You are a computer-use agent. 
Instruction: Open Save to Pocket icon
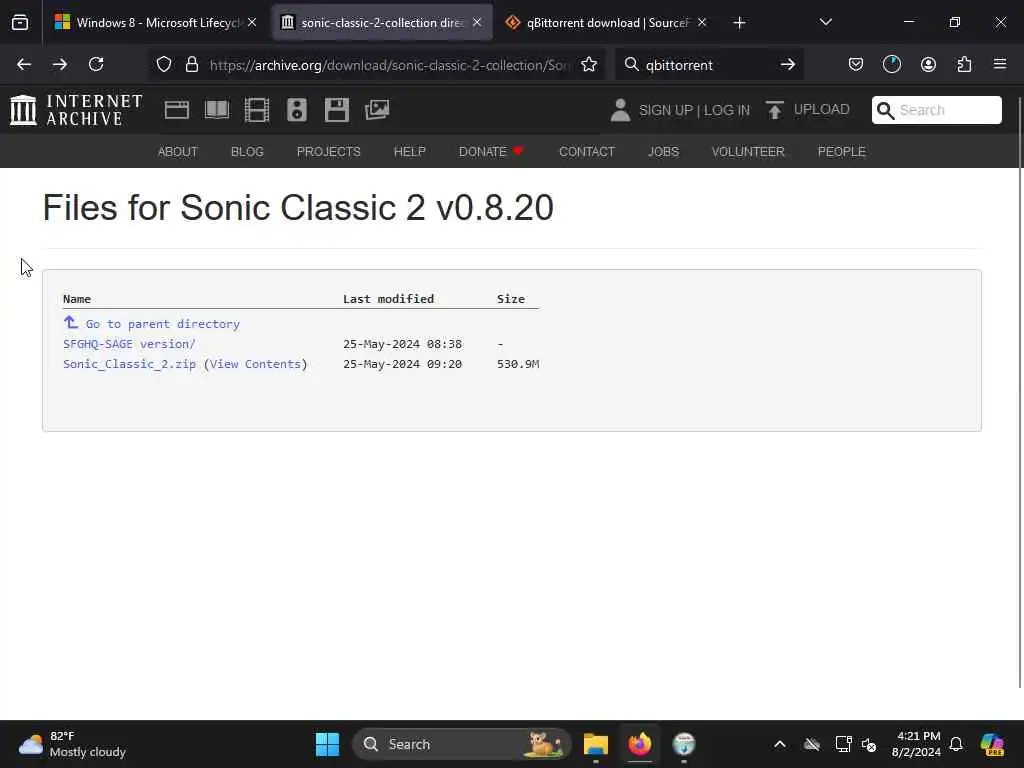(856, 65)
